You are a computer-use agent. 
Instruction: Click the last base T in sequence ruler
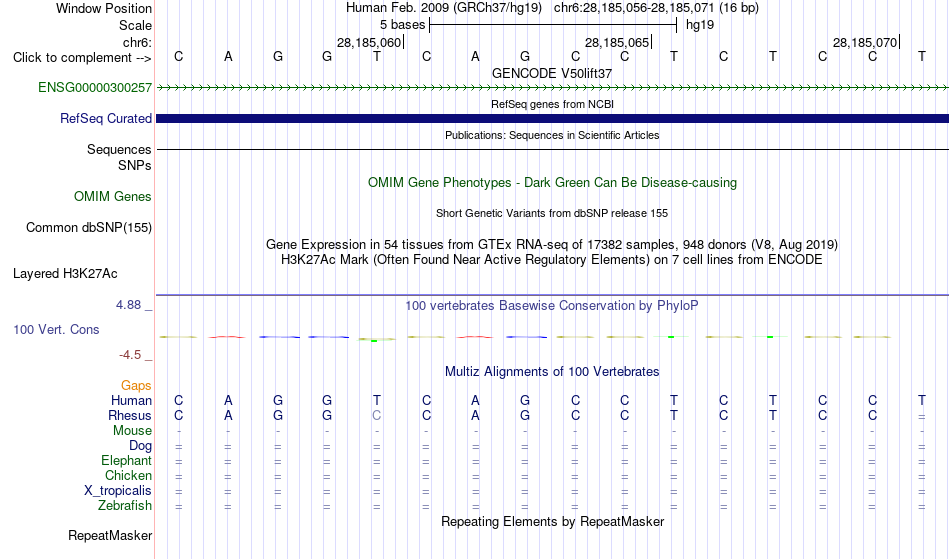coord(922,56)
